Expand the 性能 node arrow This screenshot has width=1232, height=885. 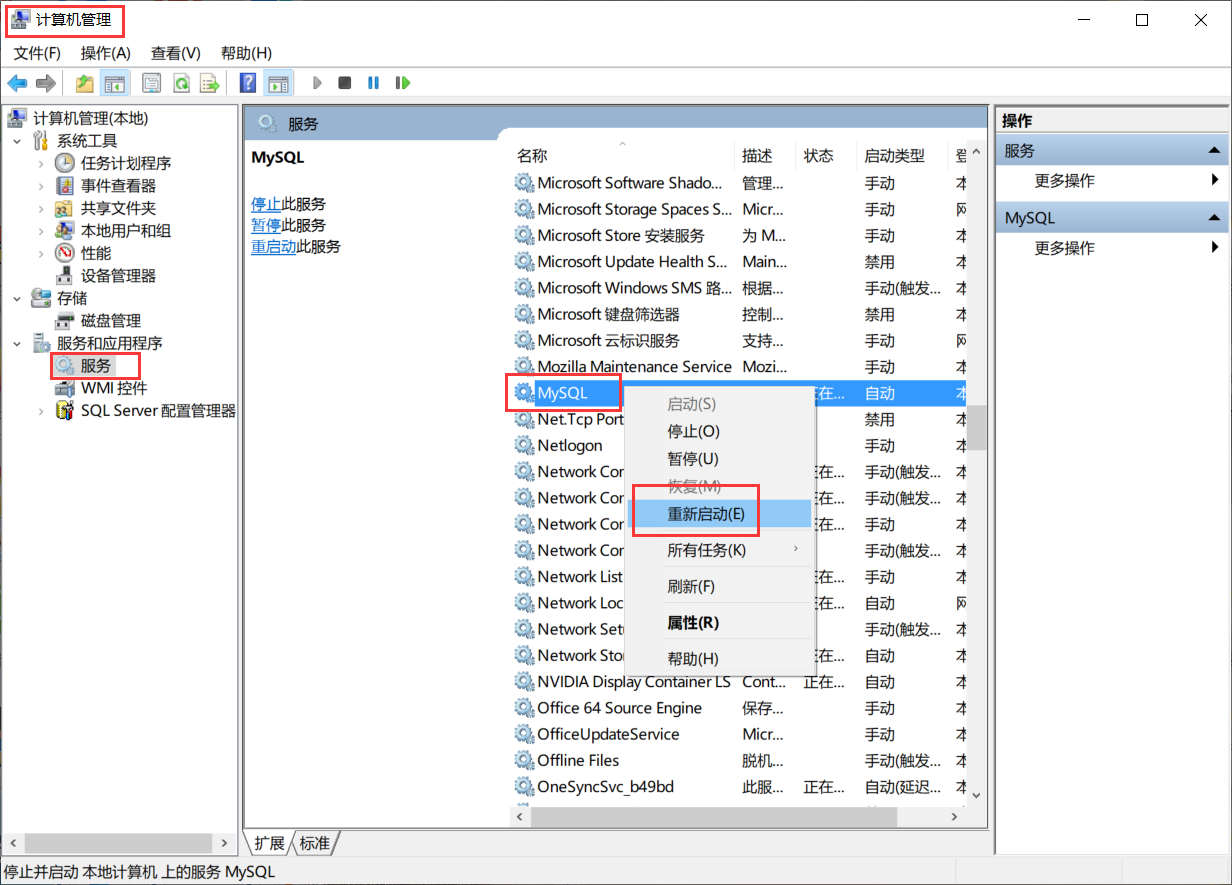pos(41,253)
